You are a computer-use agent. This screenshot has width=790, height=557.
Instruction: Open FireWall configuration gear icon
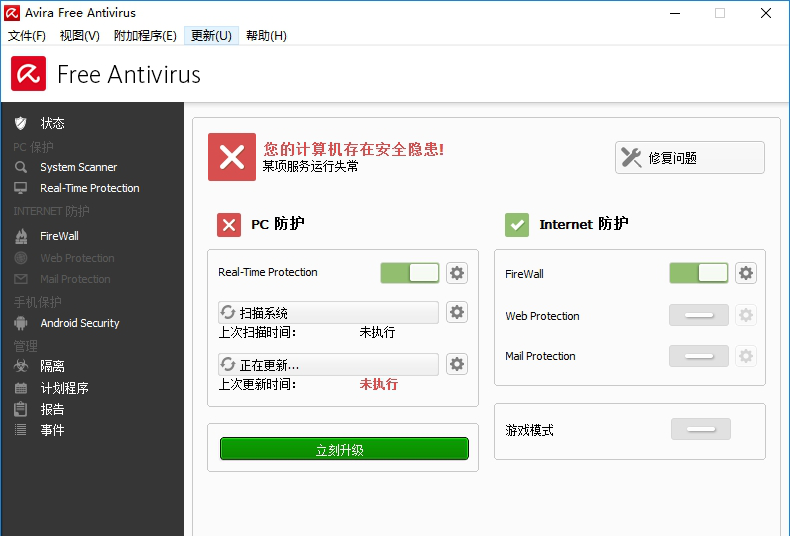(746, 273)
